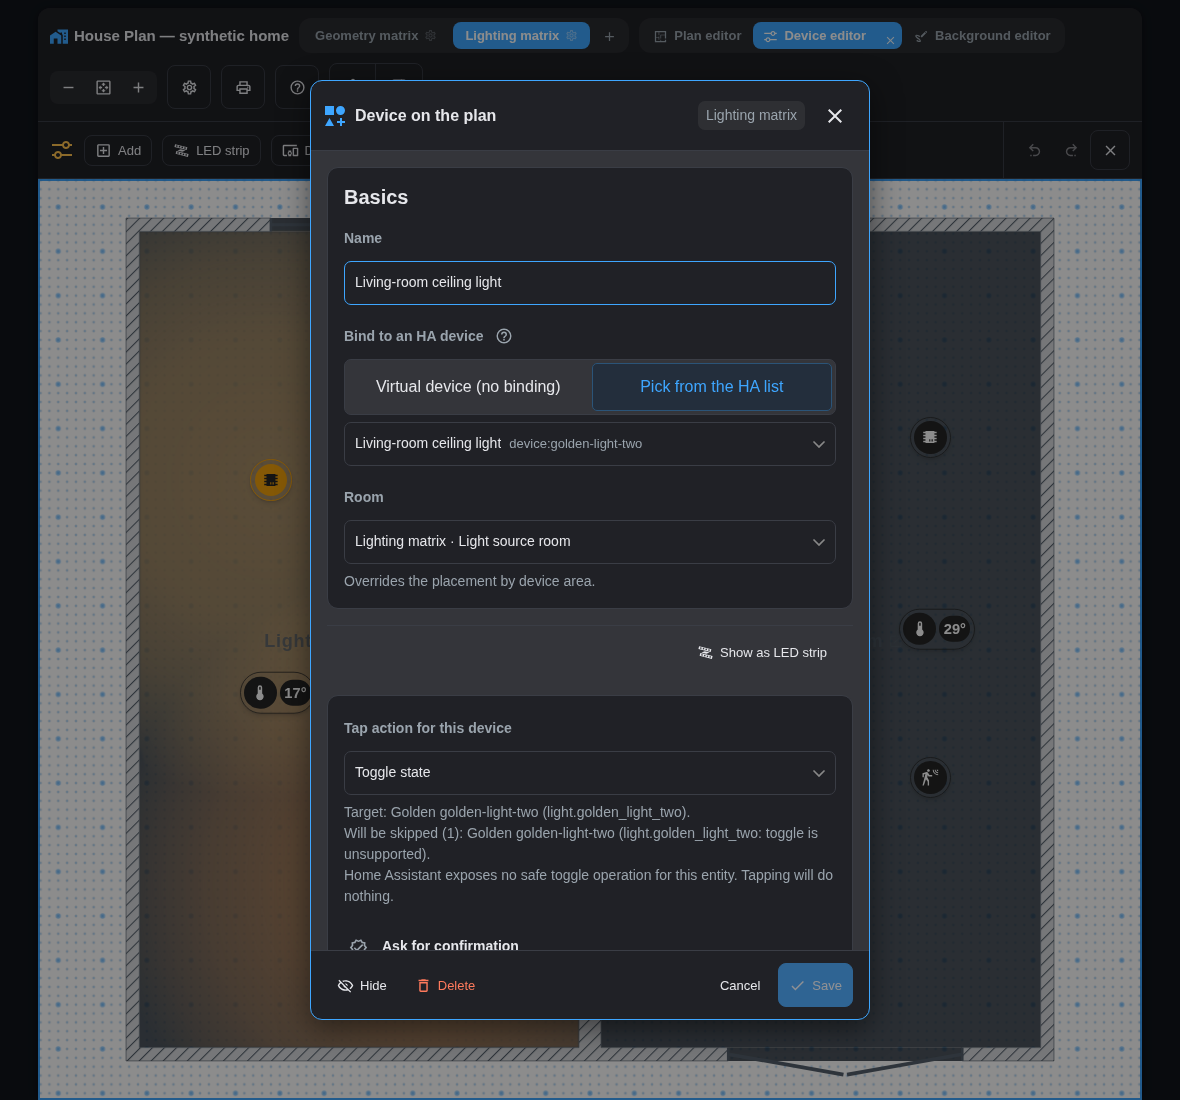The height and width of the screenshot is (1100, 1180).
Task: Click the House Plan — synthetic home title
Action: point(181,36)
